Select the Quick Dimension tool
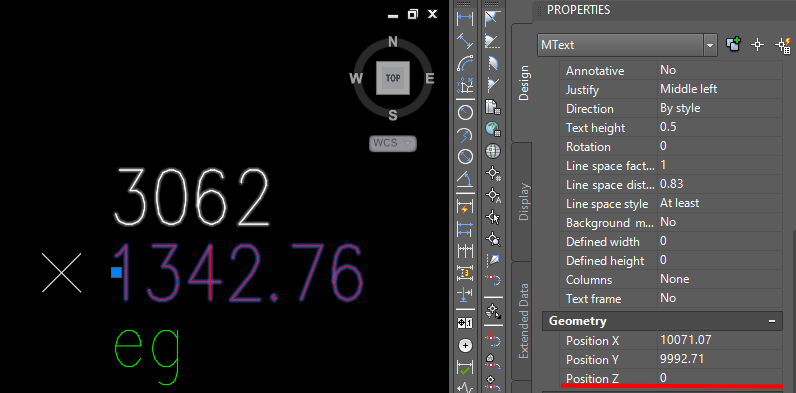 465,207
